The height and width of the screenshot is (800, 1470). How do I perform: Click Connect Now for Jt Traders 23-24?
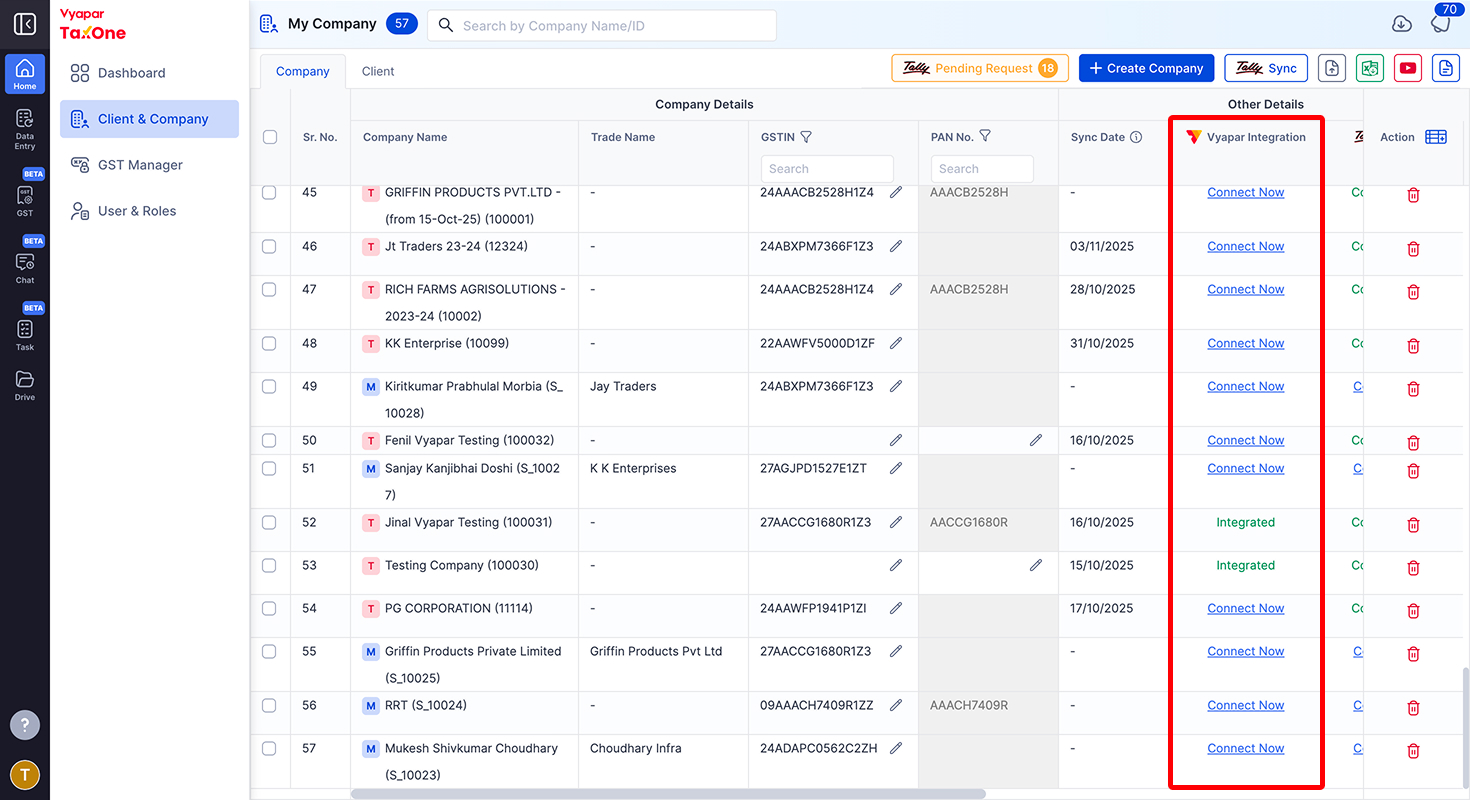[1246, 246]
